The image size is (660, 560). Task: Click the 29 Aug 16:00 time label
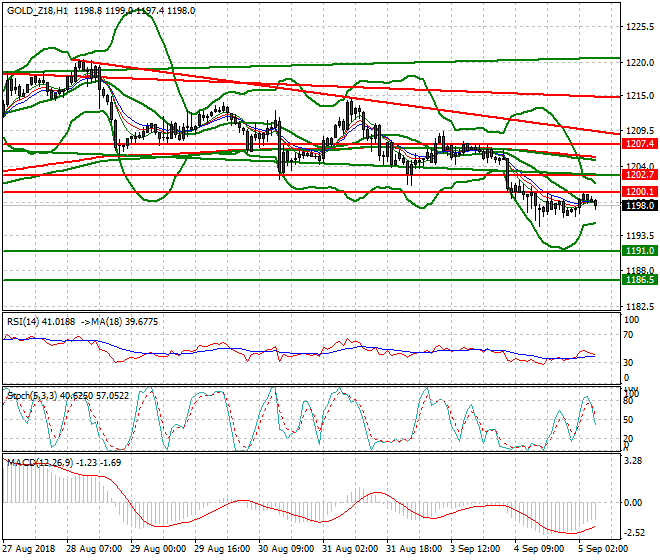click(x=222, y=549)
